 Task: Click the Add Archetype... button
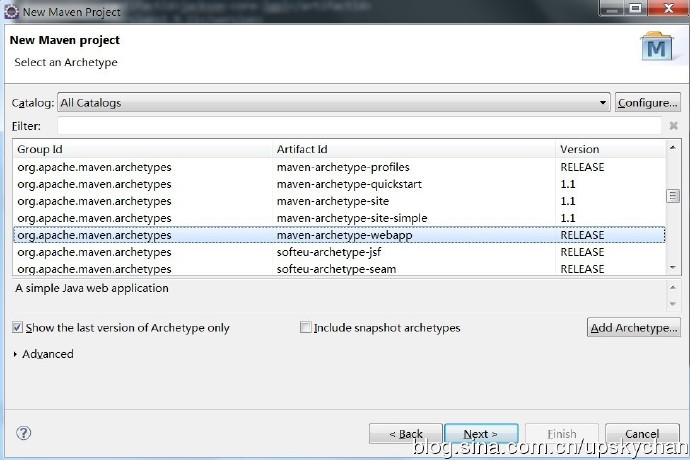tap(633, 328)
